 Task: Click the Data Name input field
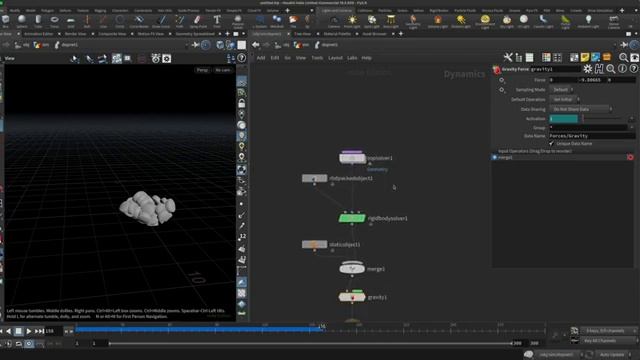coord(592,136)
